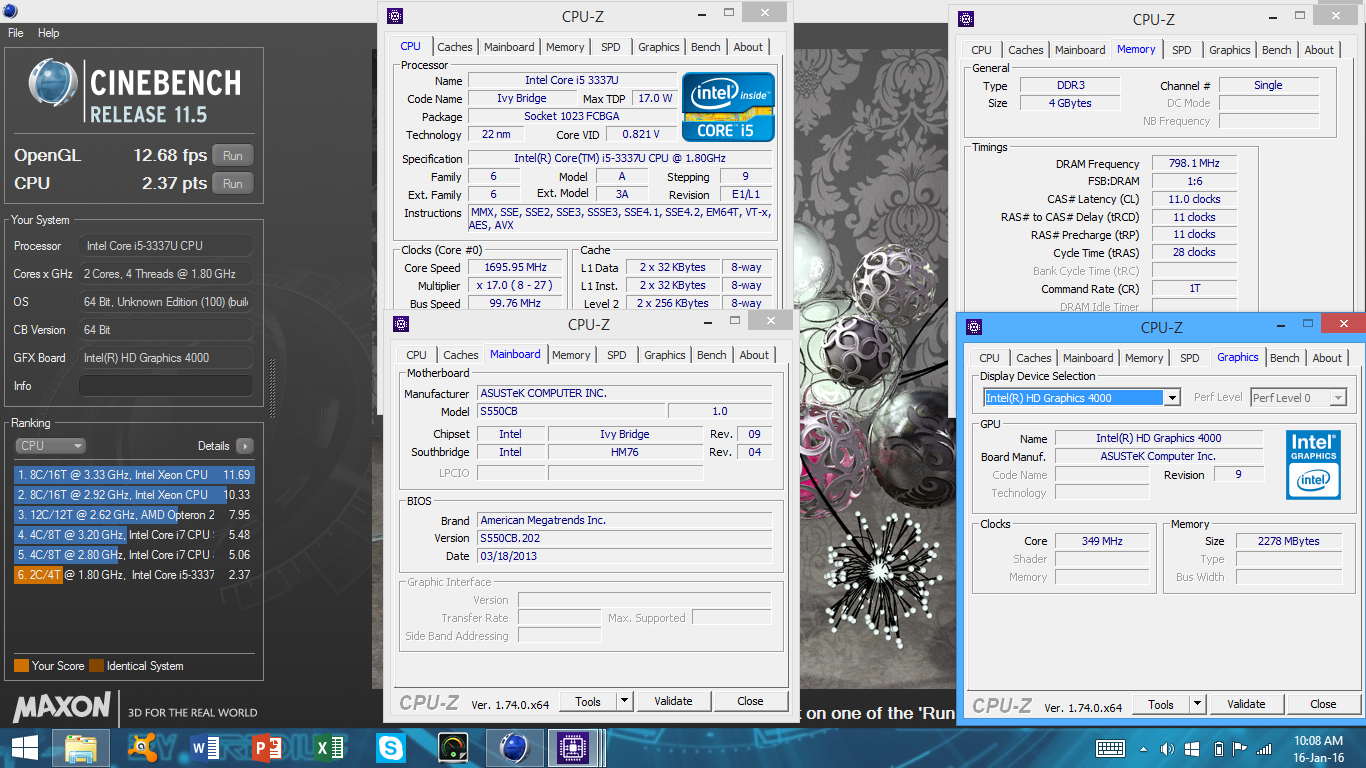The image size is (1366, 768).
Task: Click the 798.1 MHz DRAM Frequency value
Action: coord(1194,164)
